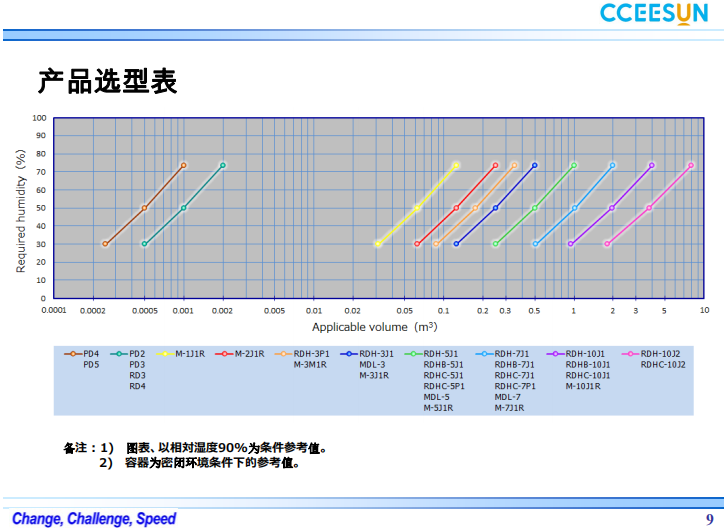Click the CCEESUN logo
The height and width of the screenshot is (528, 726).
pos(654,13)
